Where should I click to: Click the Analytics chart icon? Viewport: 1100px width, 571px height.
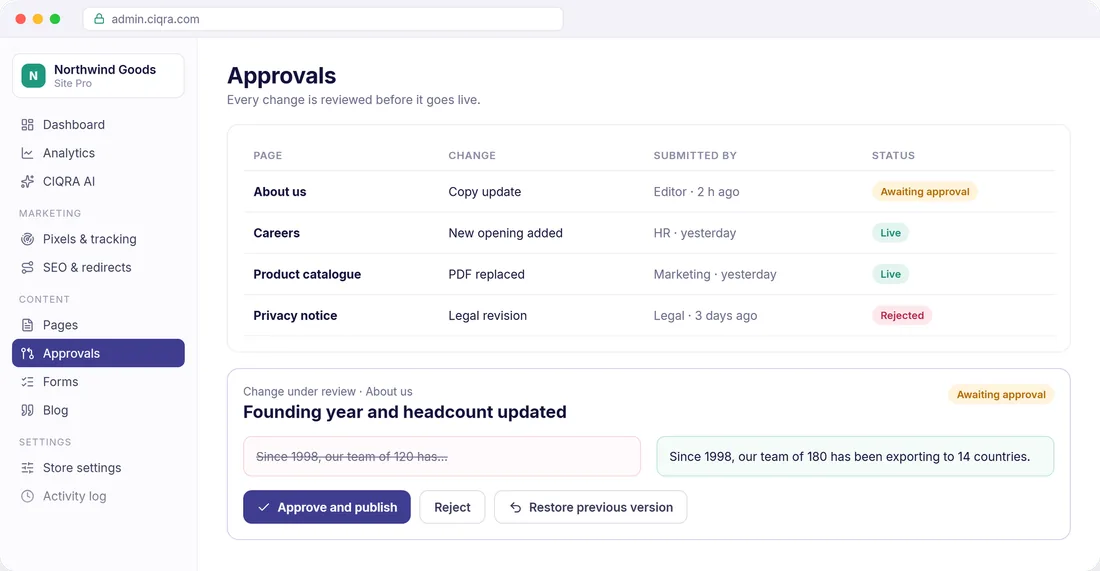(27, 153)
